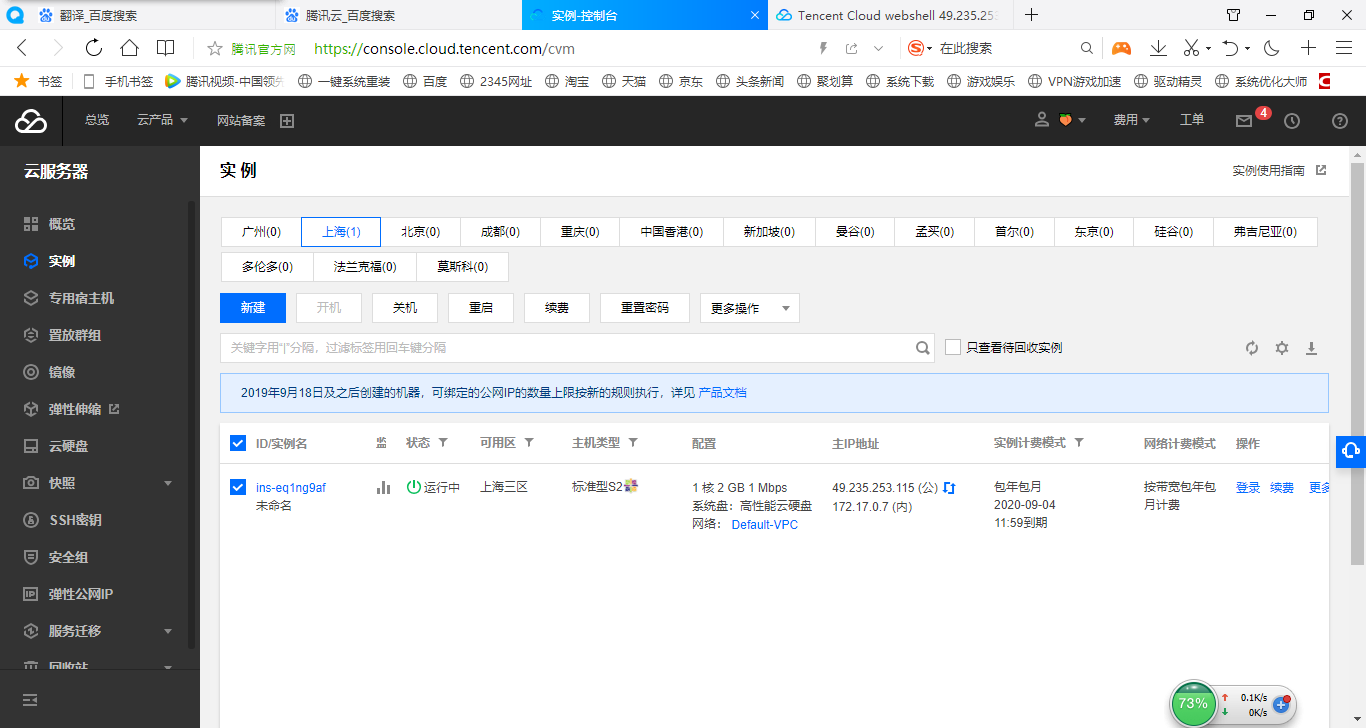Click the 重启 button

(481, 308)
